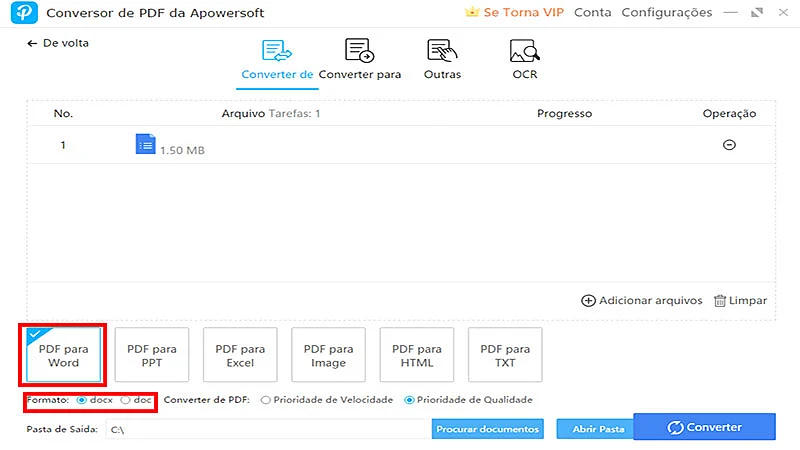The height and width of the screenshot is (450, 800).
Task: Open Configurações settings
Action: (666, 12)
